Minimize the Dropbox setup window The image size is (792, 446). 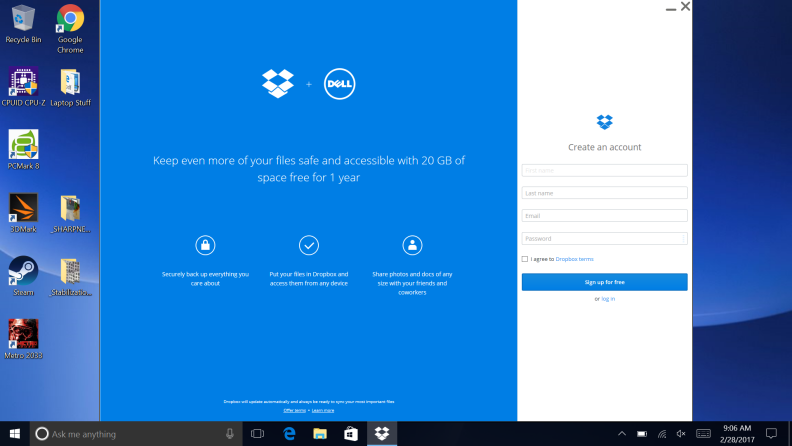[671, 7]
